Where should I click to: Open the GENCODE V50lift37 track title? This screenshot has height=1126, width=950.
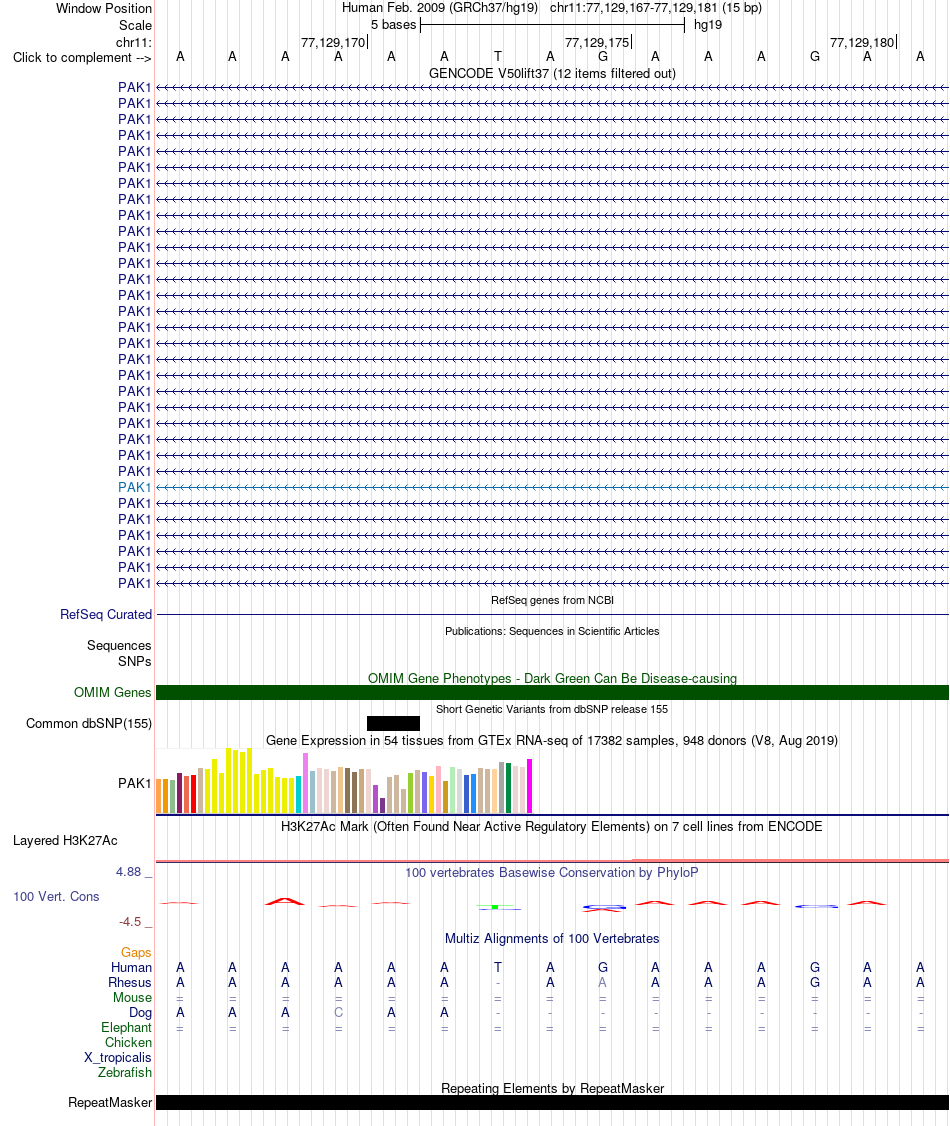click(551, 73)
